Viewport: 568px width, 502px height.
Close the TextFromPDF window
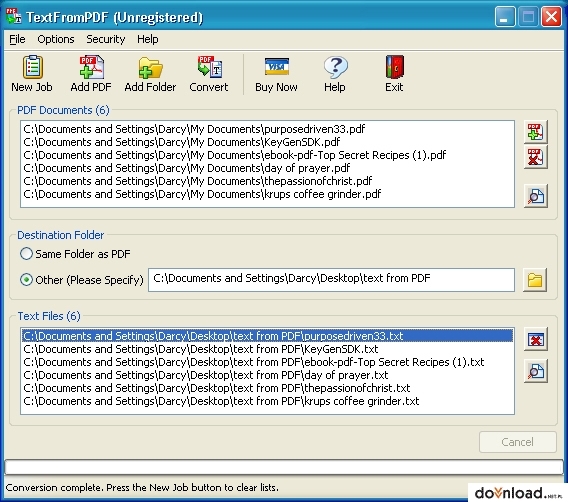[551, 17]
